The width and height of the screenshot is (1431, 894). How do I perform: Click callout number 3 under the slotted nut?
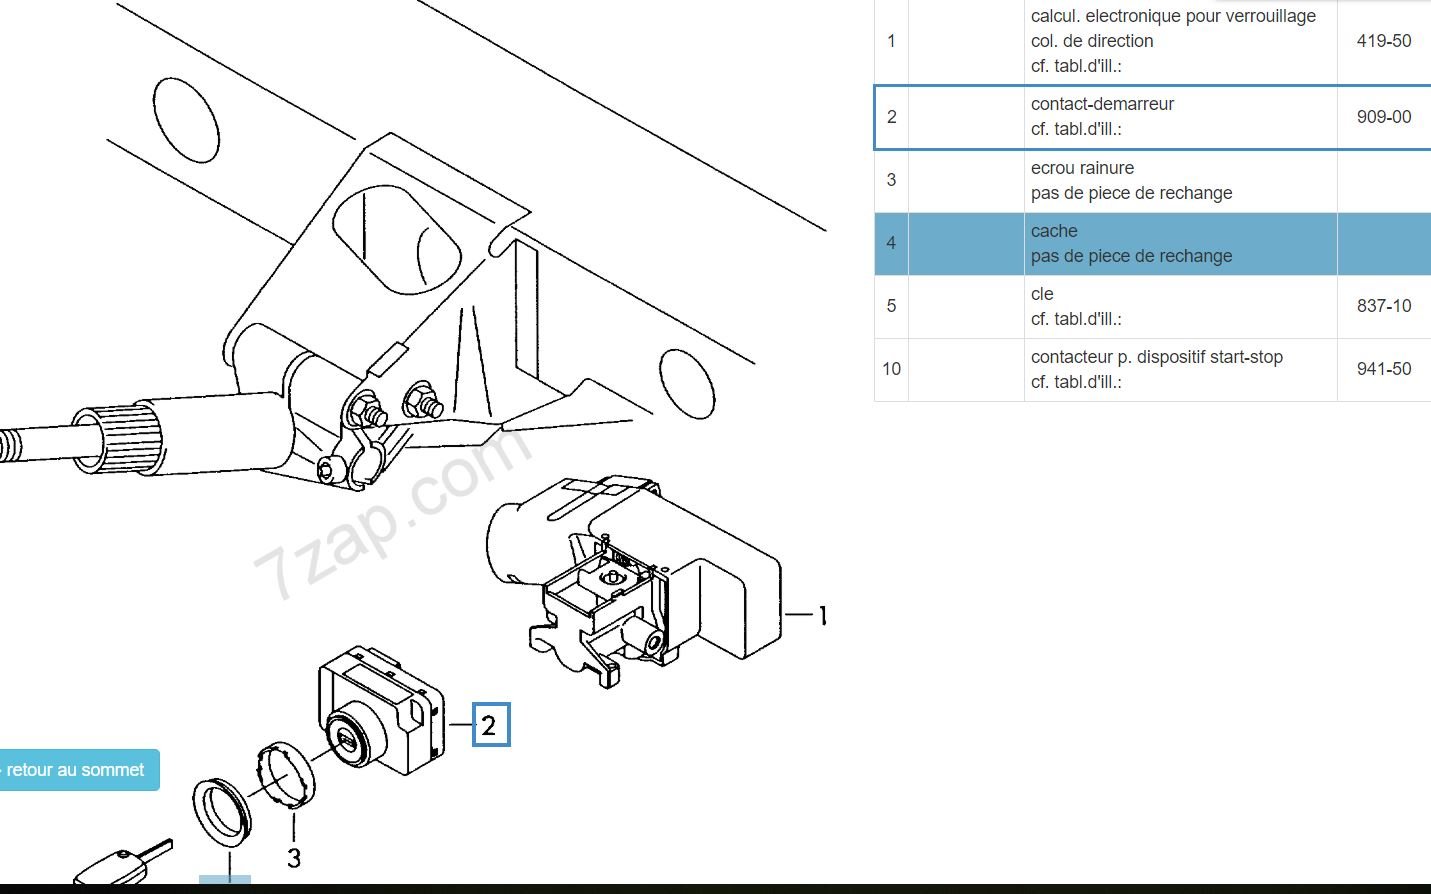click(293, 857)
